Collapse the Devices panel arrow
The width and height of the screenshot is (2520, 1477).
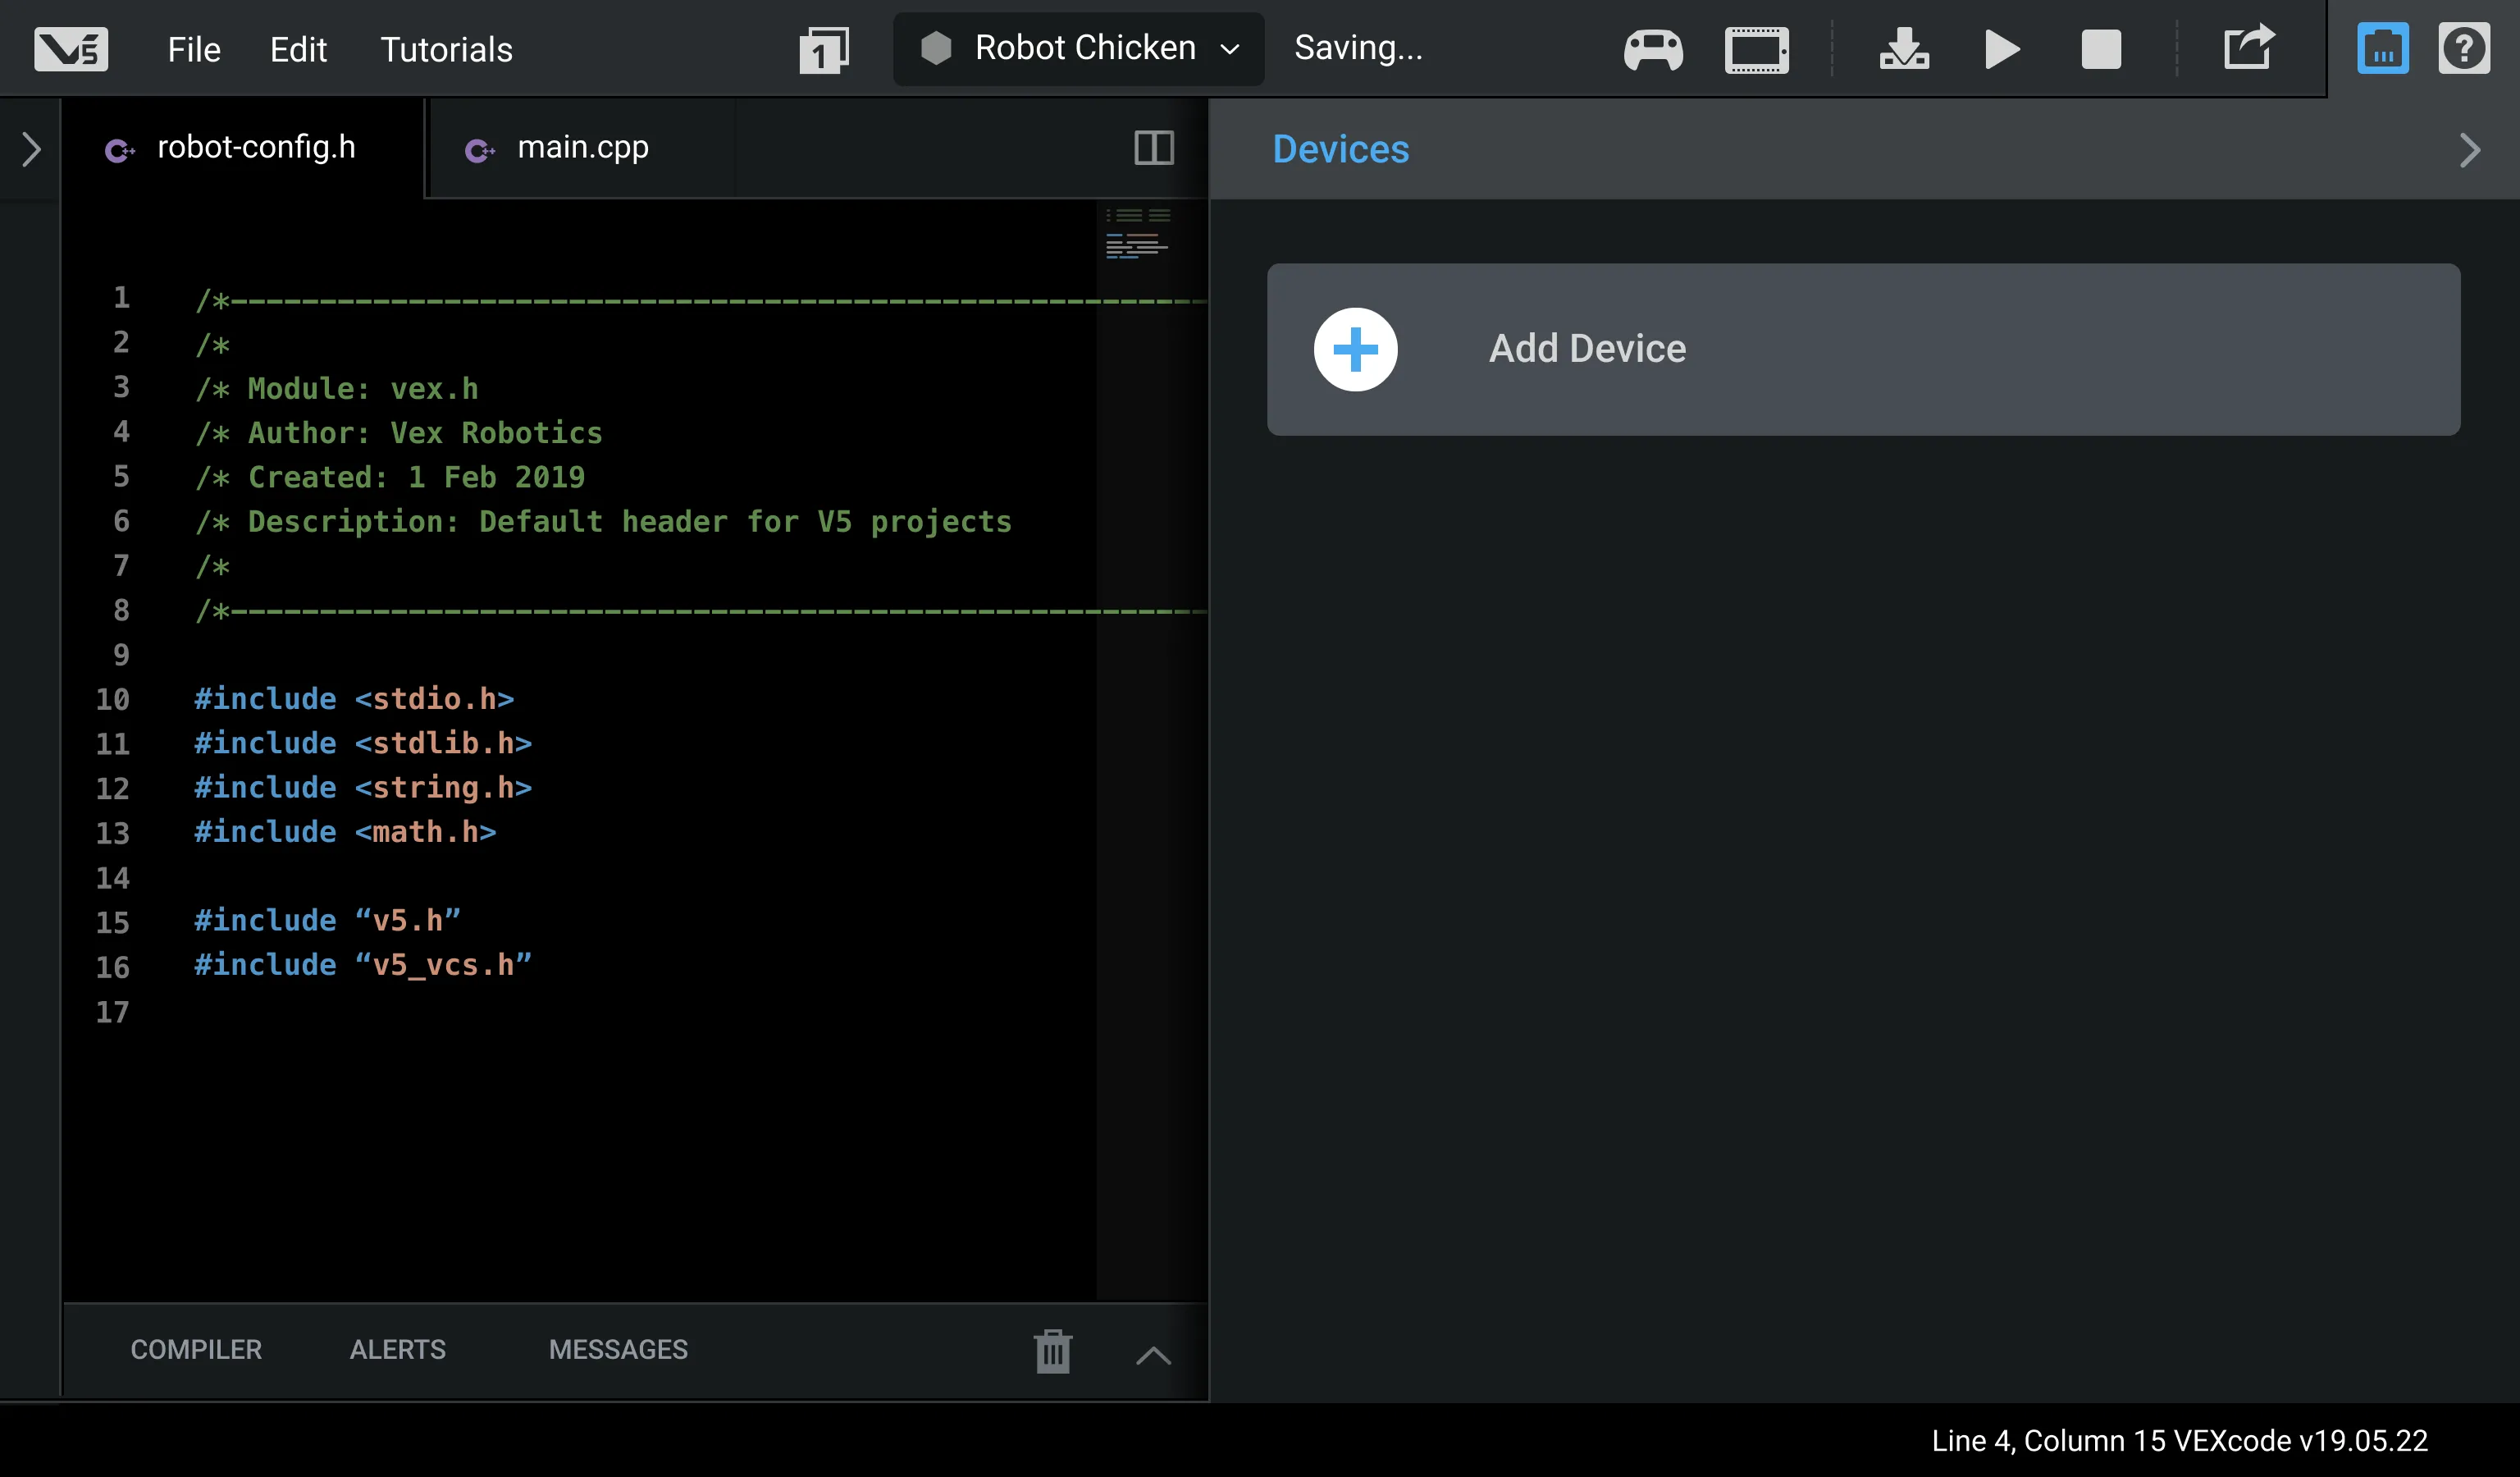coord(2469,150)
